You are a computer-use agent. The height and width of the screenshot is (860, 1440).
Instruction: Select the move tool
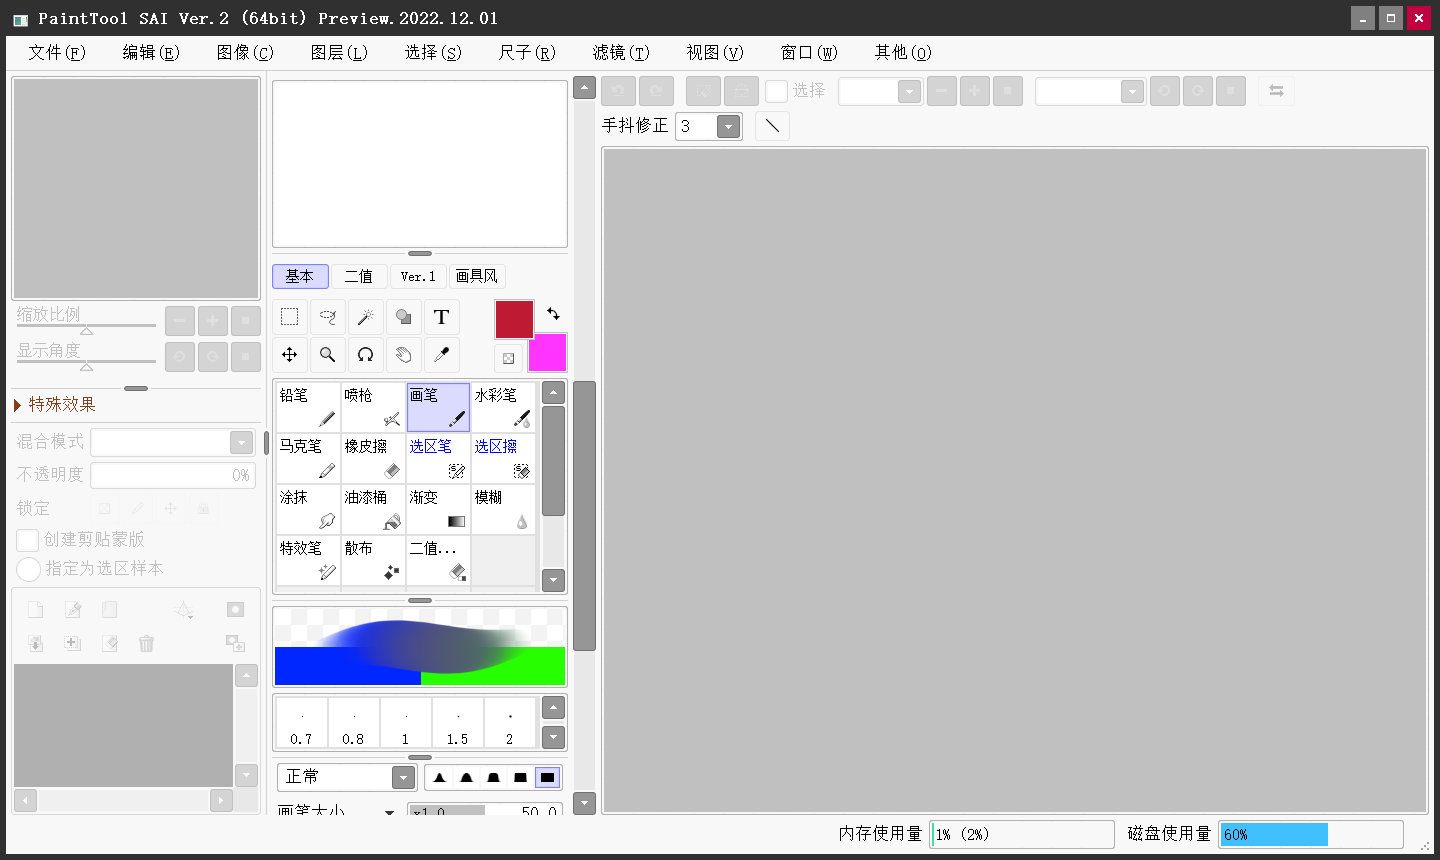click(289, 355)
